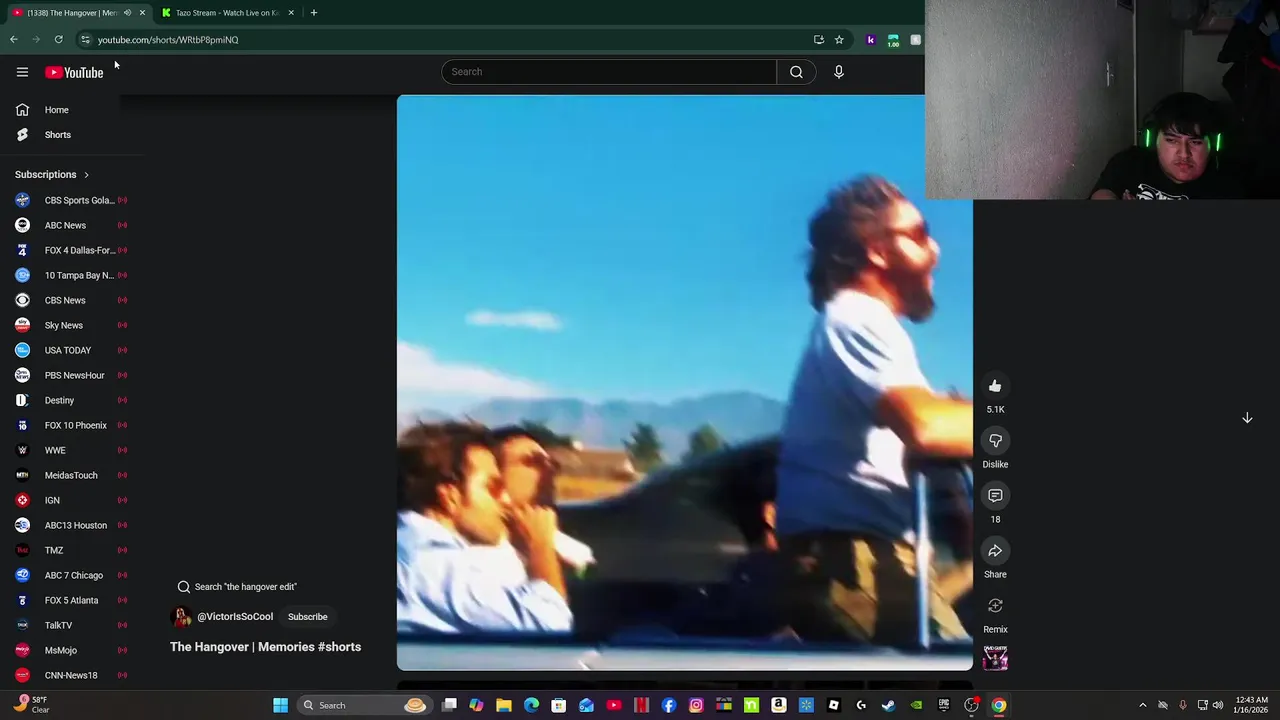Image resolution: width=1280 pixels, height=720 pixels.
Task: Open Steam from taskbar
Action: point(888,705)
